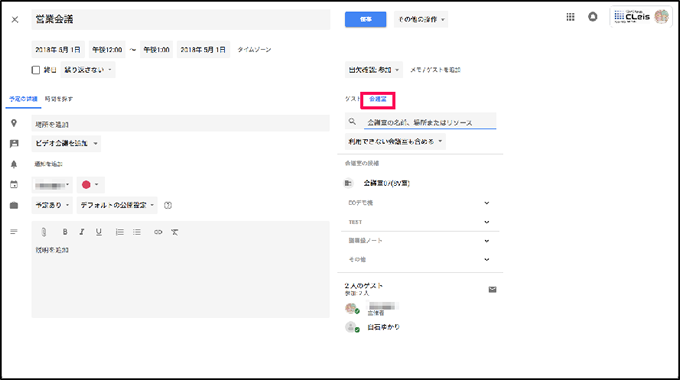Toggle bold formatting in the description
680x380 pixels.
coord(65,232)
